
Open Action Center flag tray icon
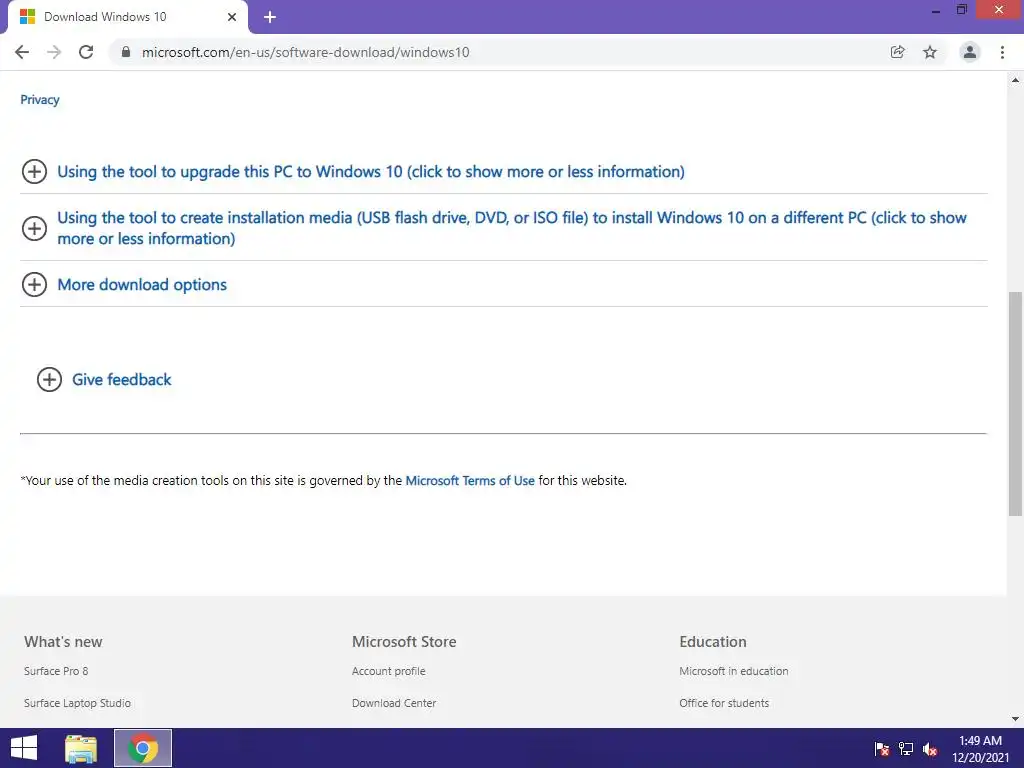click(882, 749)
